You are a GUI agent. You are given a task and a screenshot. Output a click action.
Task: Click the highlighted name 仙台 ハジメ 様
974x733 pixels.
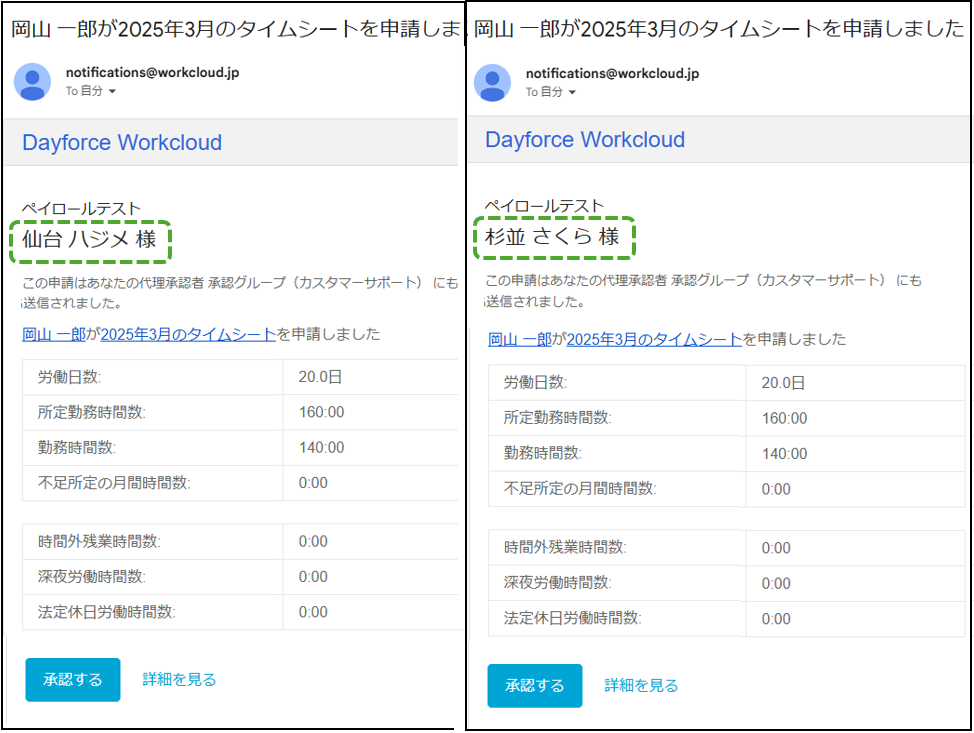tap(90, 241)
